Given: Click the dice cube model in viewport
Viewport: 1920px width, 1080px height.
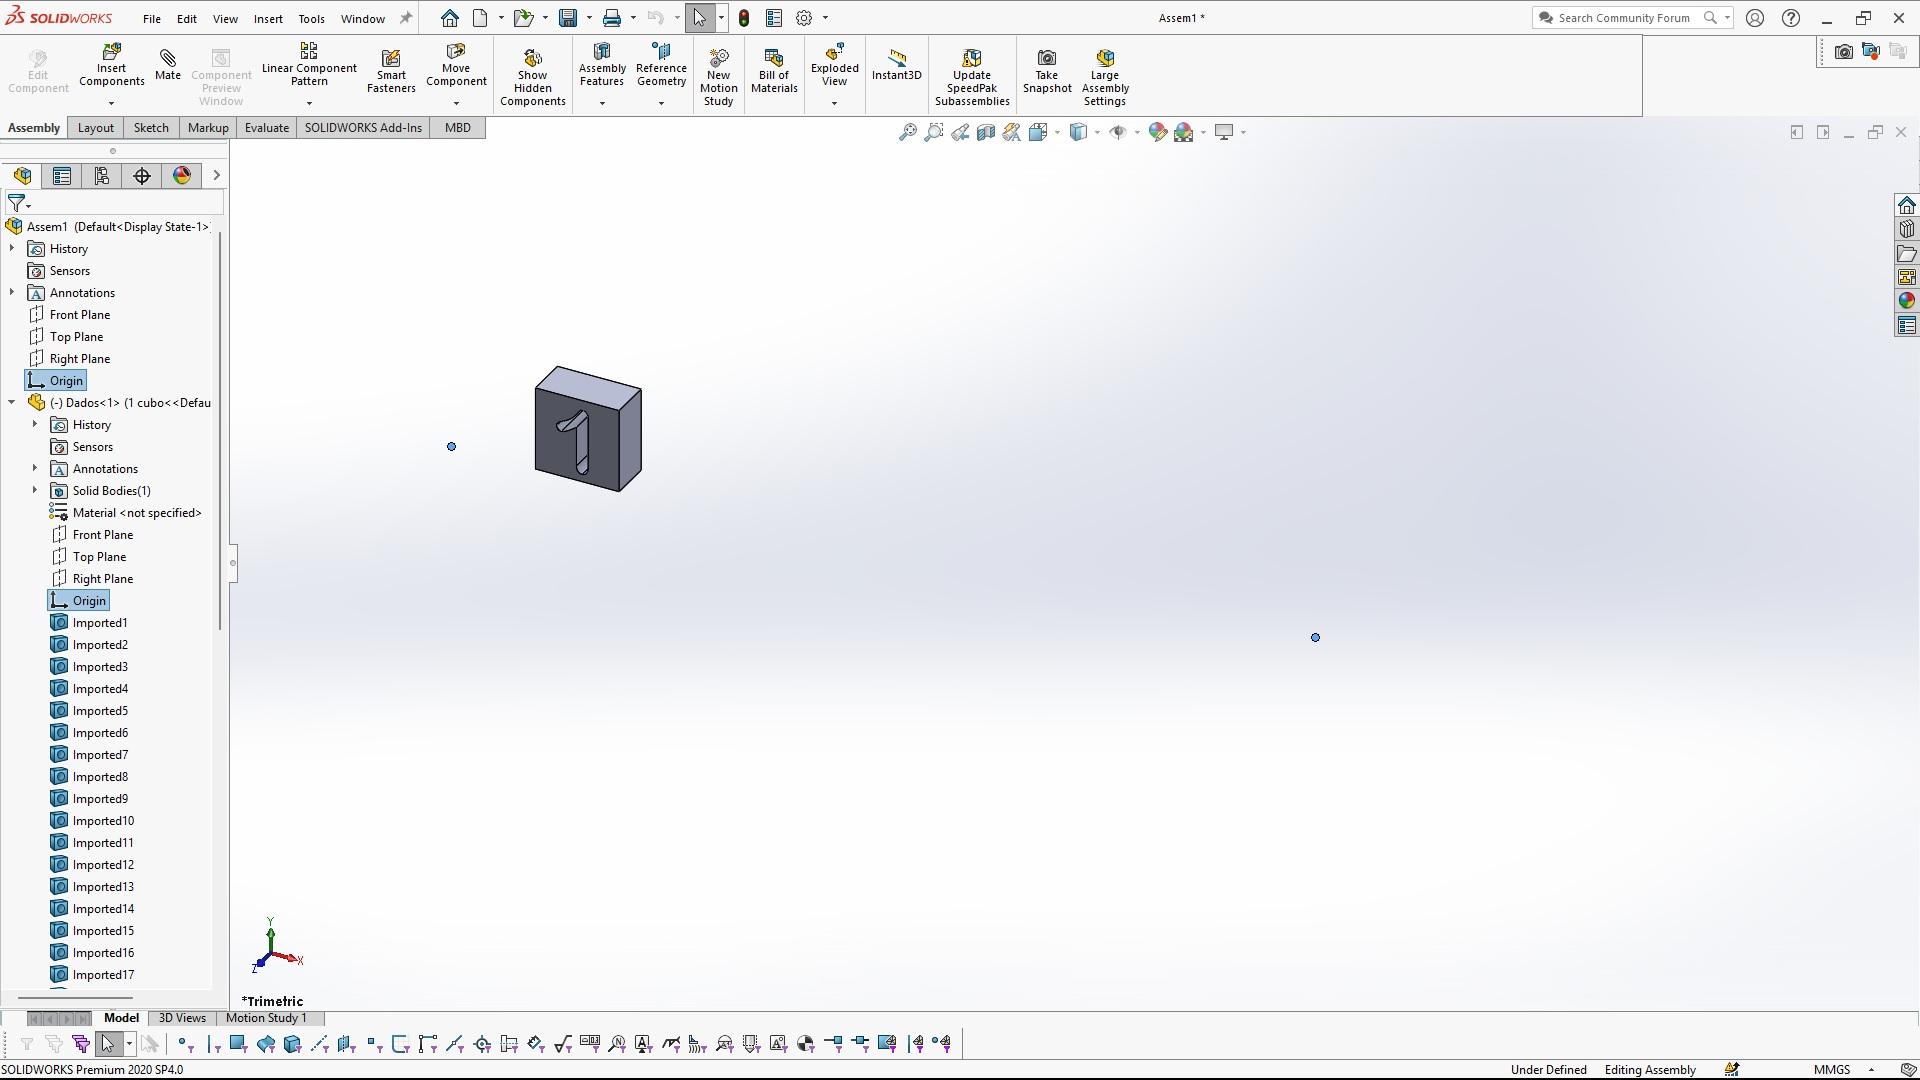Looking at the screenshot, I should (588, 429).
